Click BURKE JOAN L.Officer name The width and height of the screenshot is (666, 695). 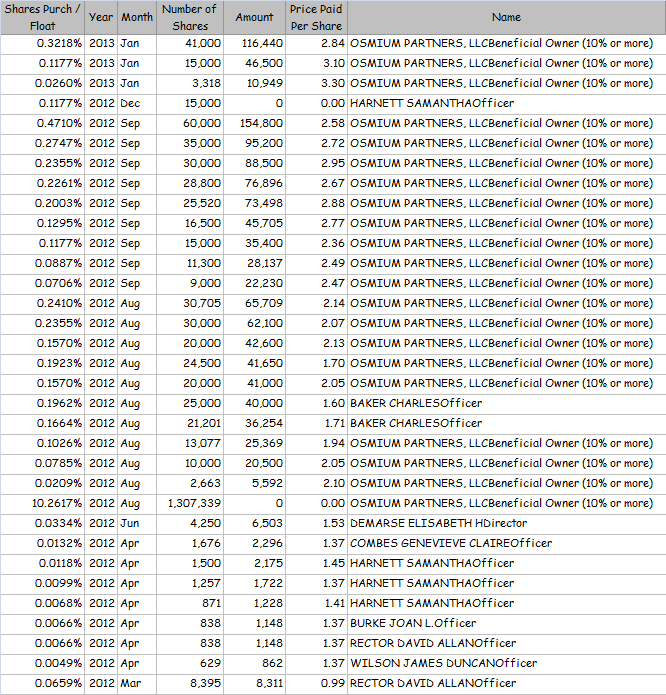coord(413,623)
